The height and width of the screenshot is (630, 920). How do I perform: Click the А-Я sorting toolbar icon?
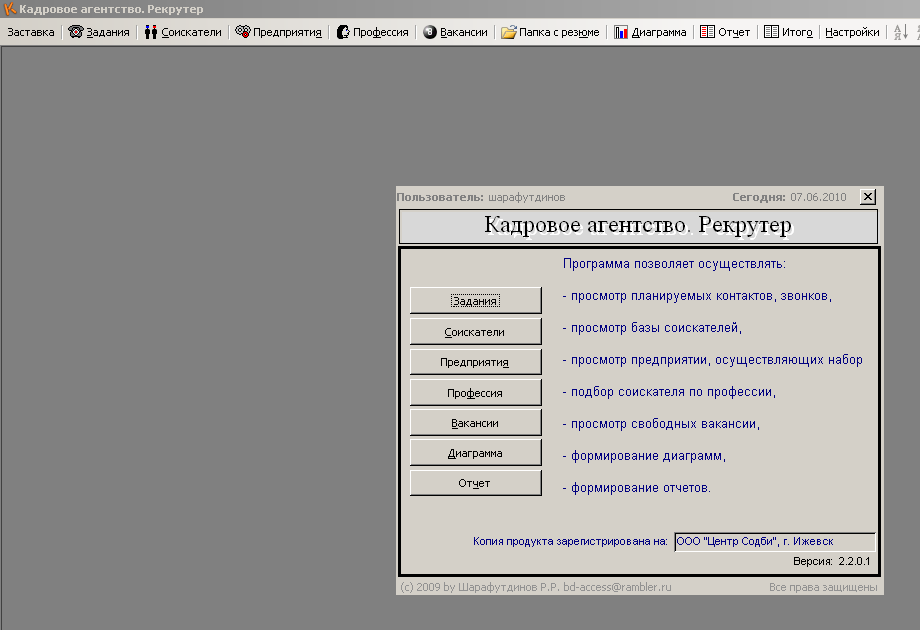[x=902, y=31]
